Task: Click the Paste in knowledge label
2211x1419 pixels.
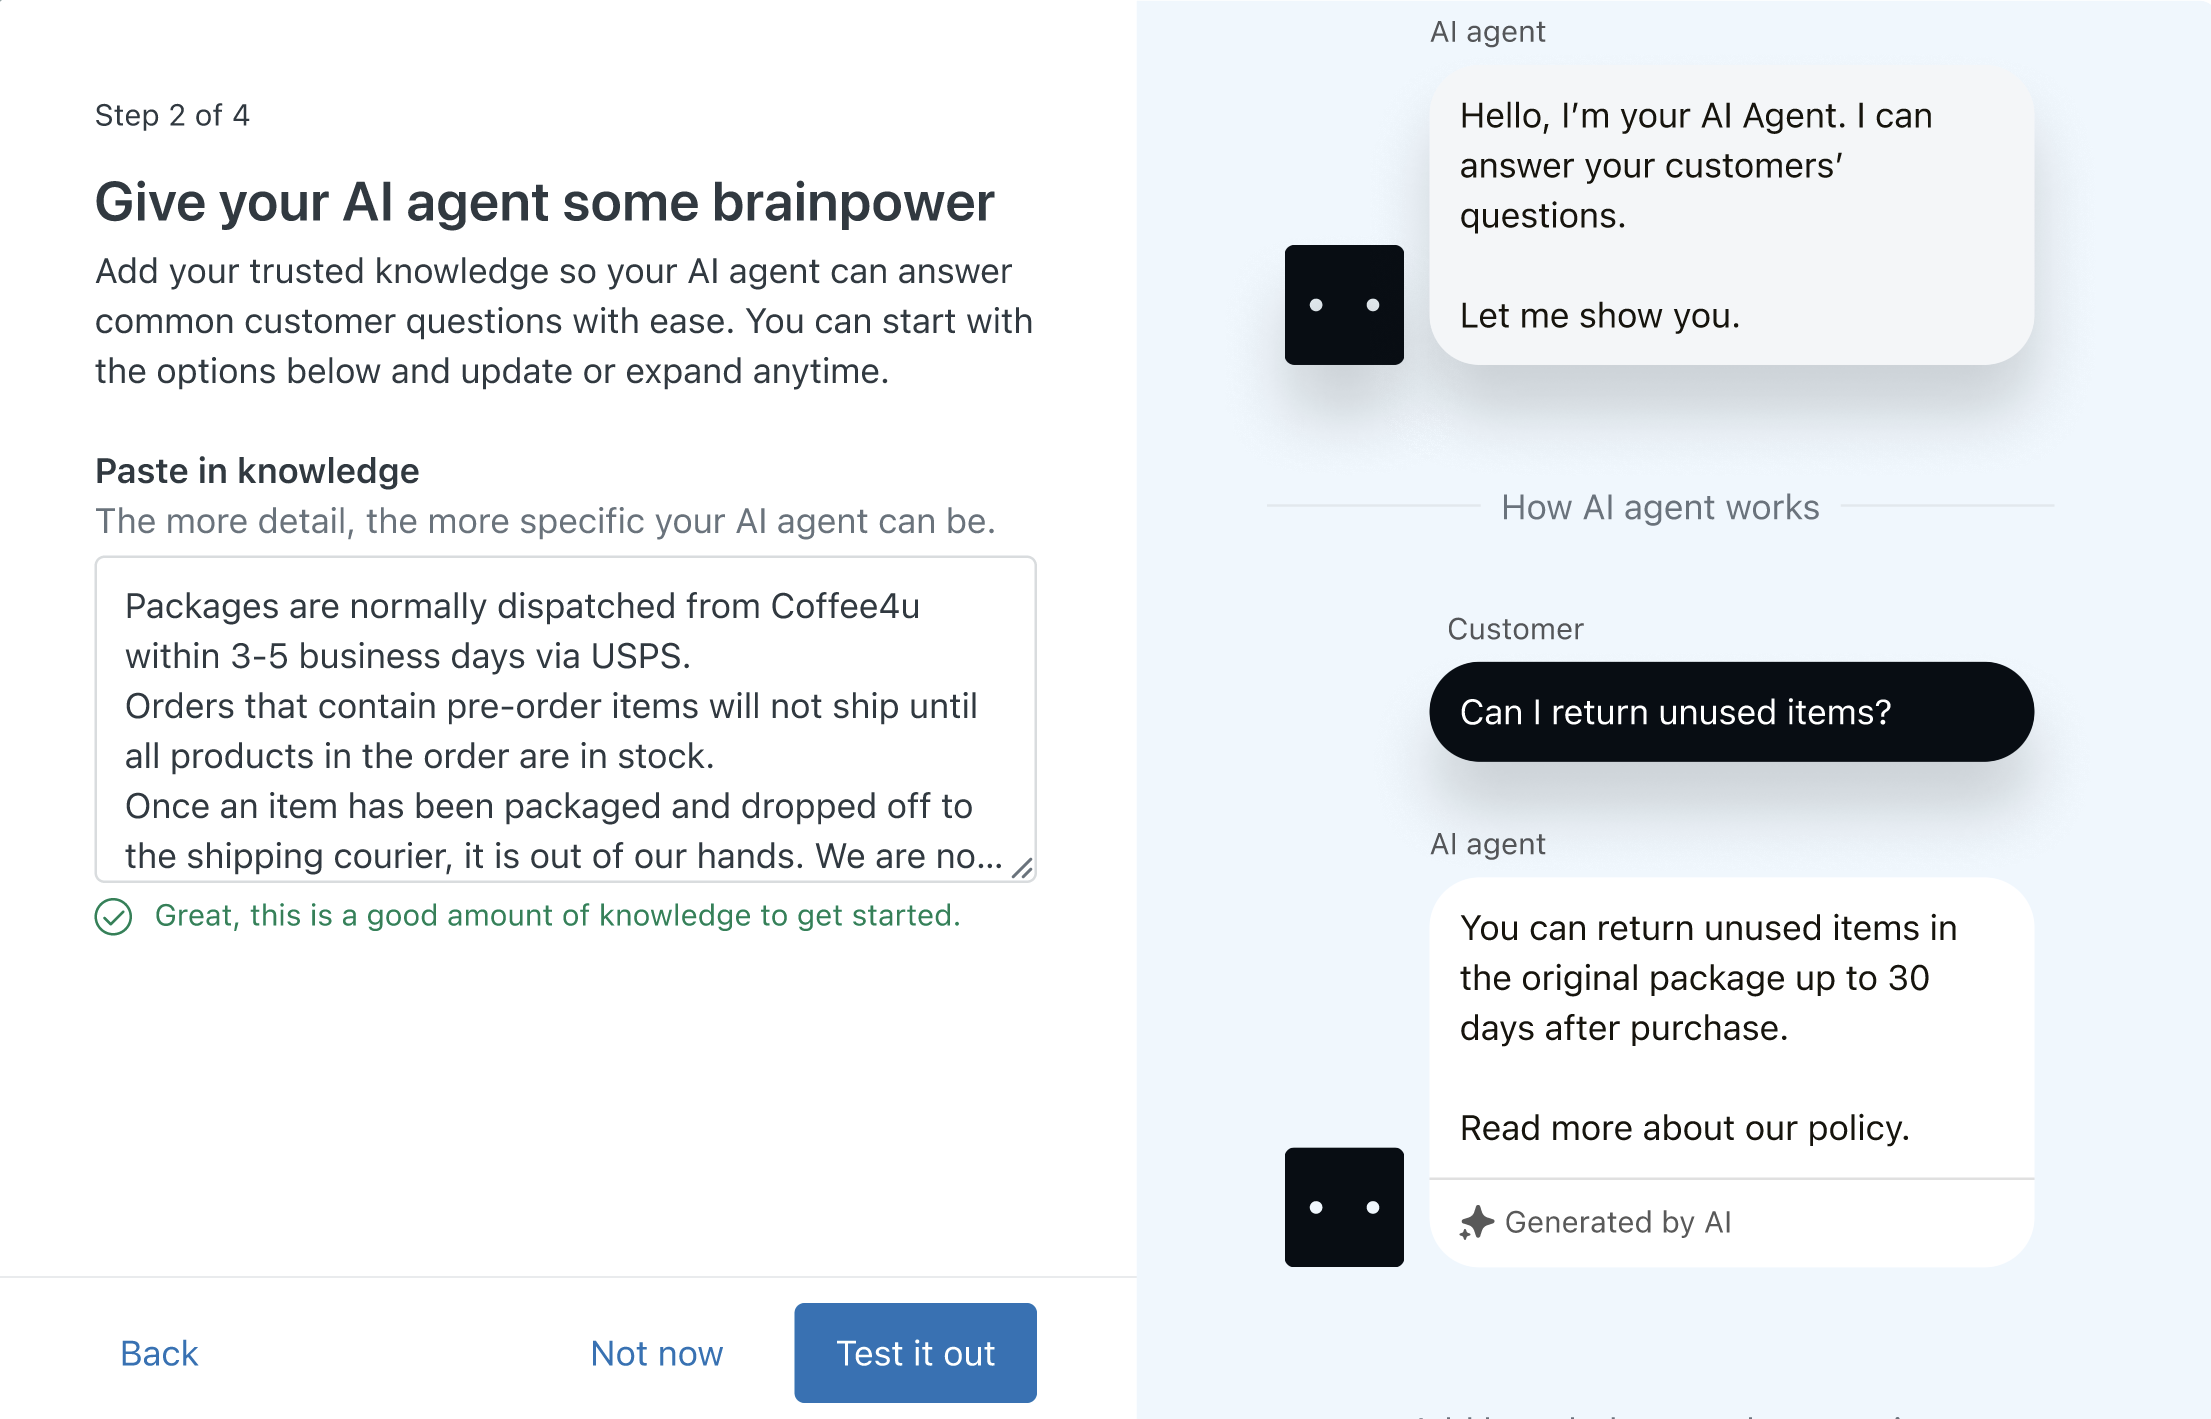Action: coord(257,471)
